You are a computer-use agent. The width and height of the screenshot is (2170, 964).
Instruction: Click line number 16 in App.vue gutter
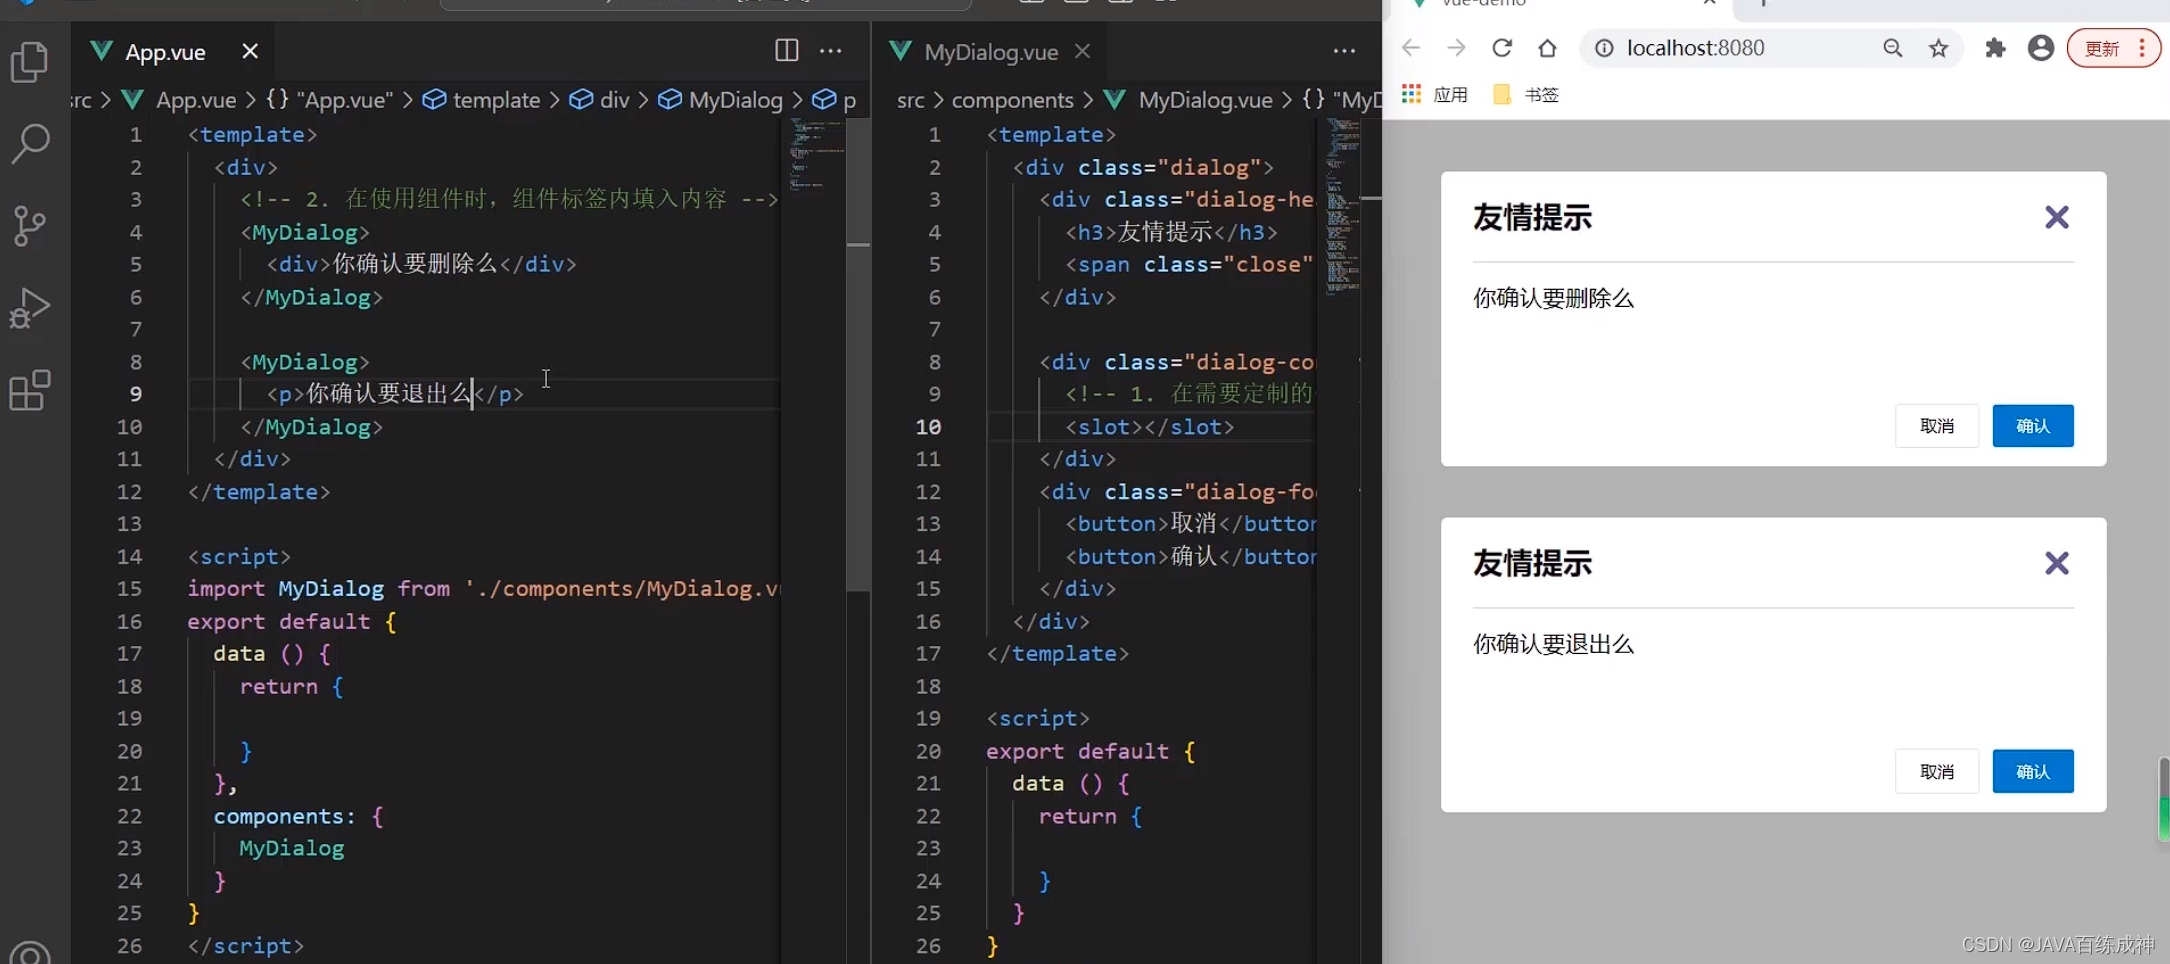(129, 622)
